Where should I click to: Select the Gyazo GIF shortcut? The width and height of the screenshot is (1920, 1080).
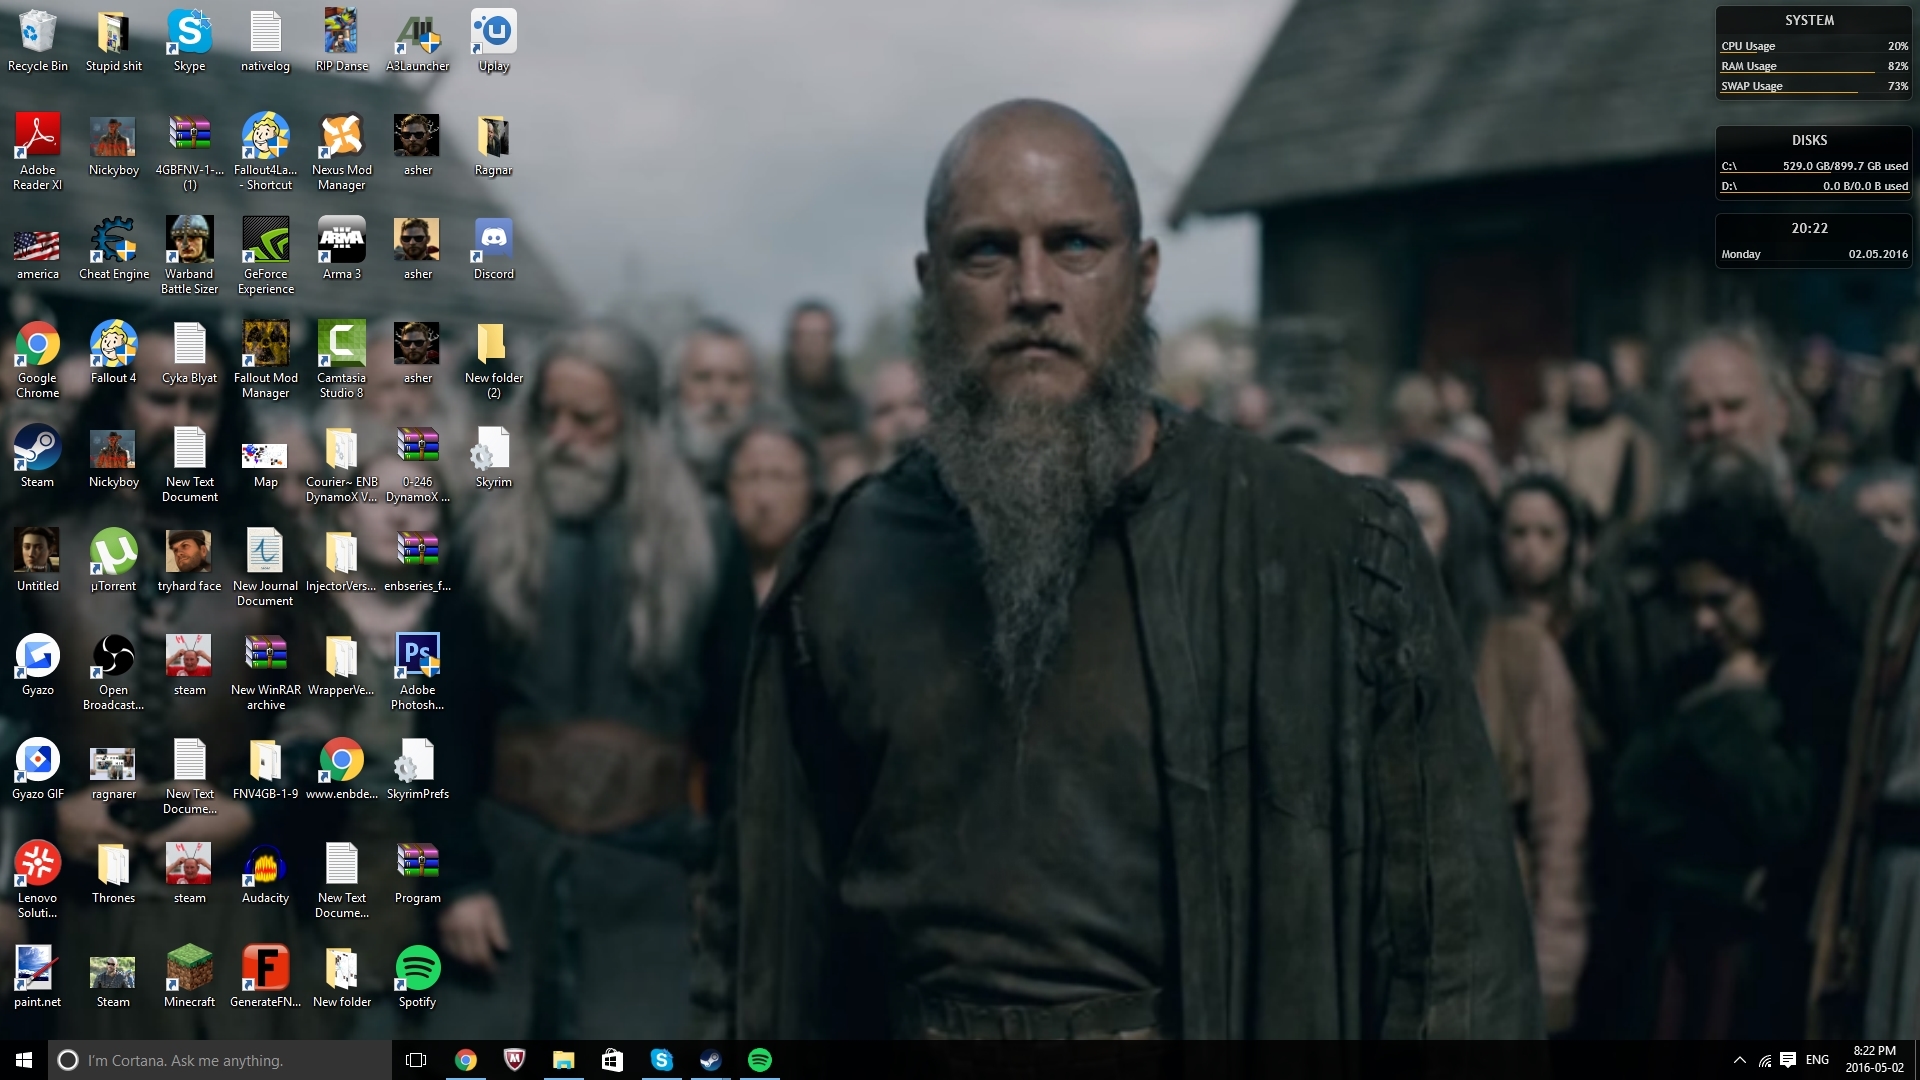coord(37,770)
